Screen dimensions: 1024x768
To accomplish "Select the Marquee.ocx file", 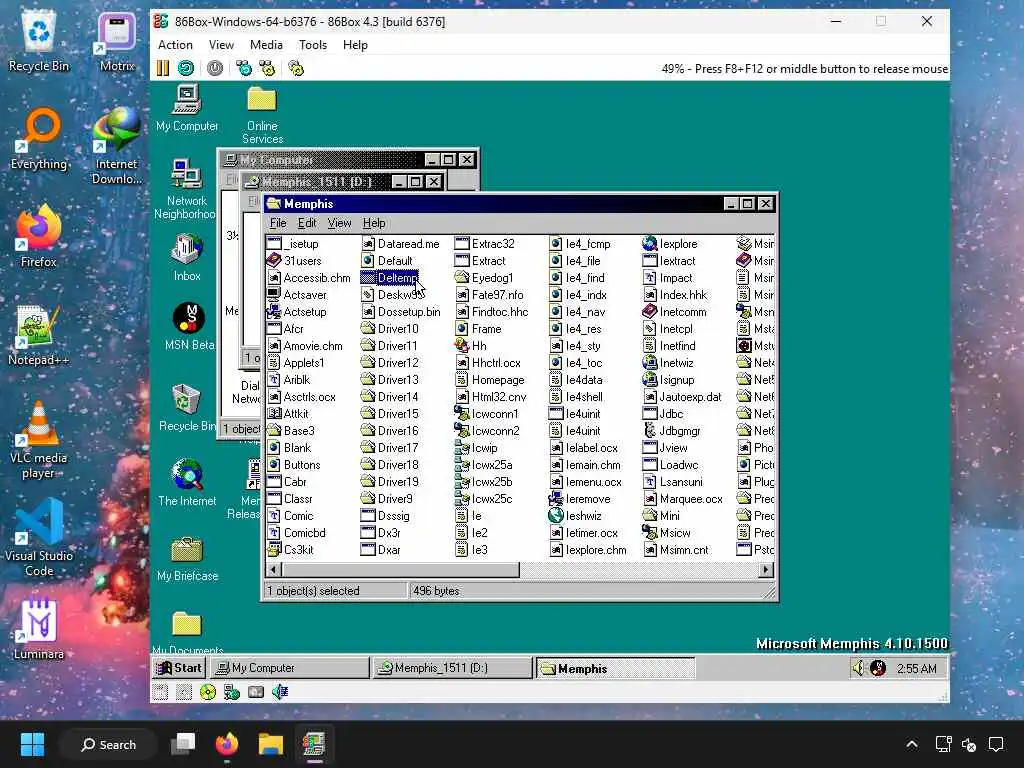I will pos(683,498).
